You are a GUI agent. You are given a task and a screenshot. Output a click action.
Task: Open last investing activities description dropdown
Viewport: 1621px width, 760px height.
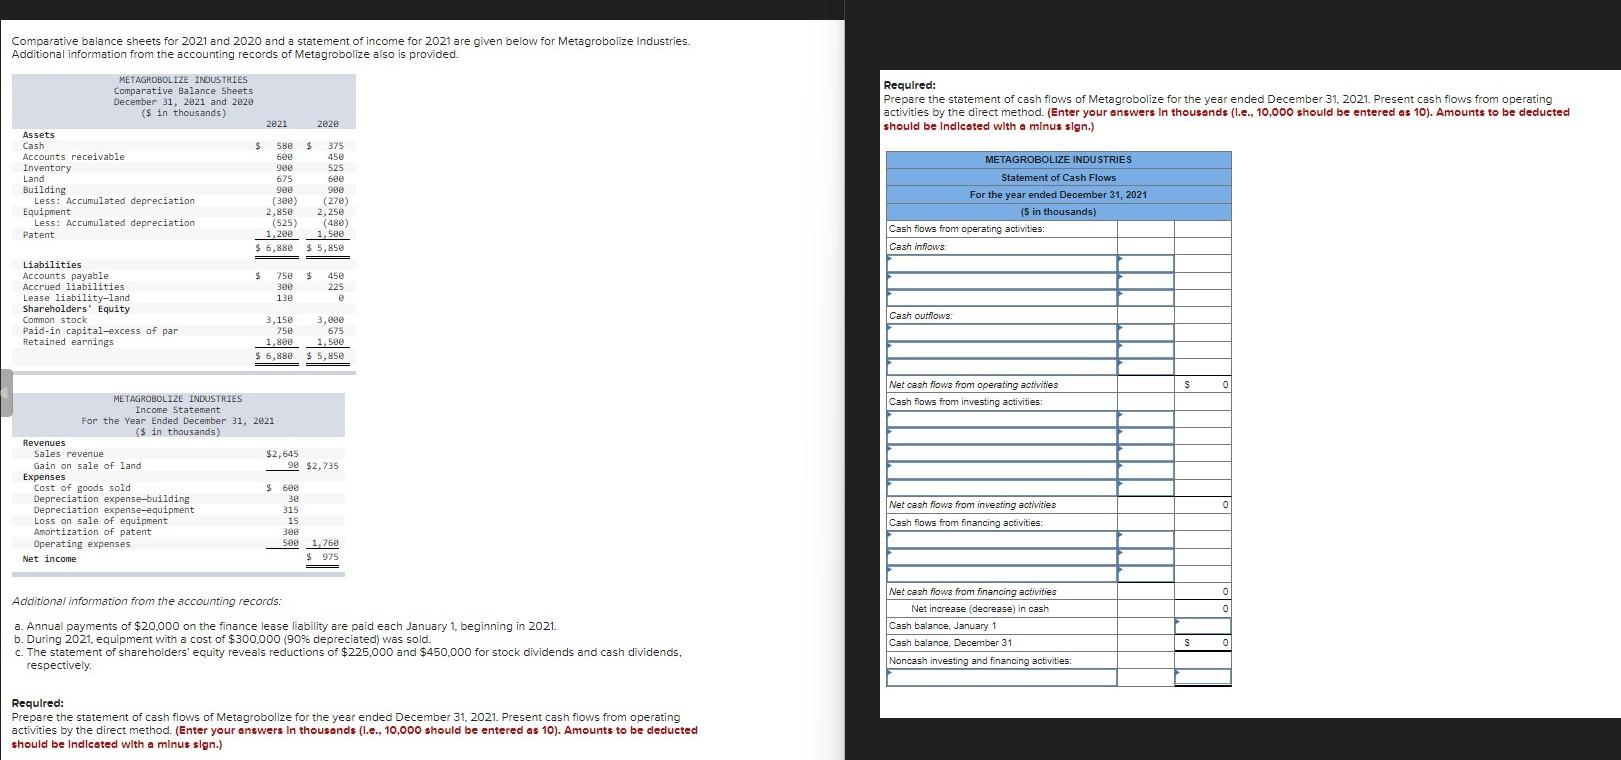1002,488
